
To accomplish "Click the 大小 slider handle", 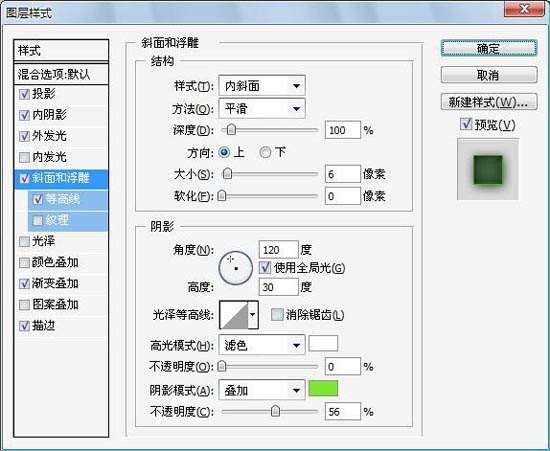I will pos(228,173).
